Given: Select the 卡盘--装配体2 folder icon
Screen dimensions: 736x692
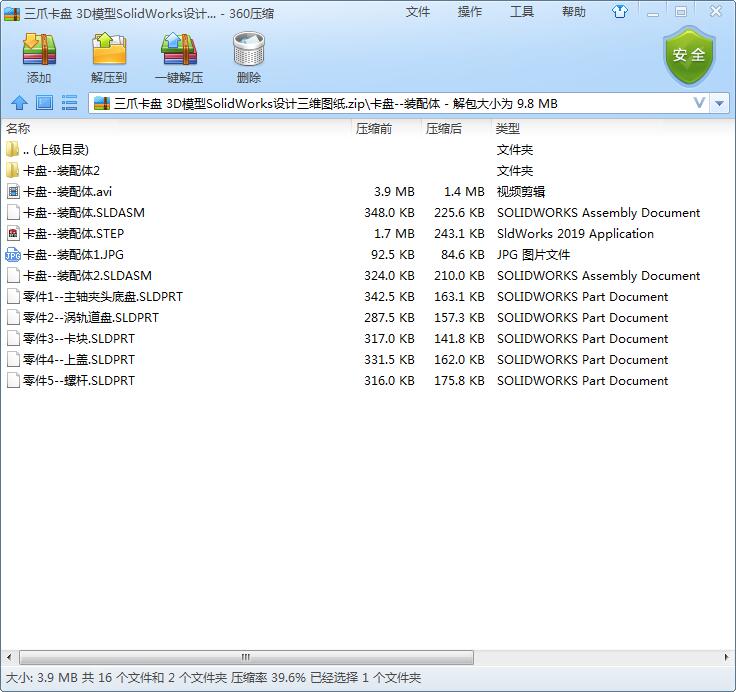Looking at the screenshot, I should [13, 170].
